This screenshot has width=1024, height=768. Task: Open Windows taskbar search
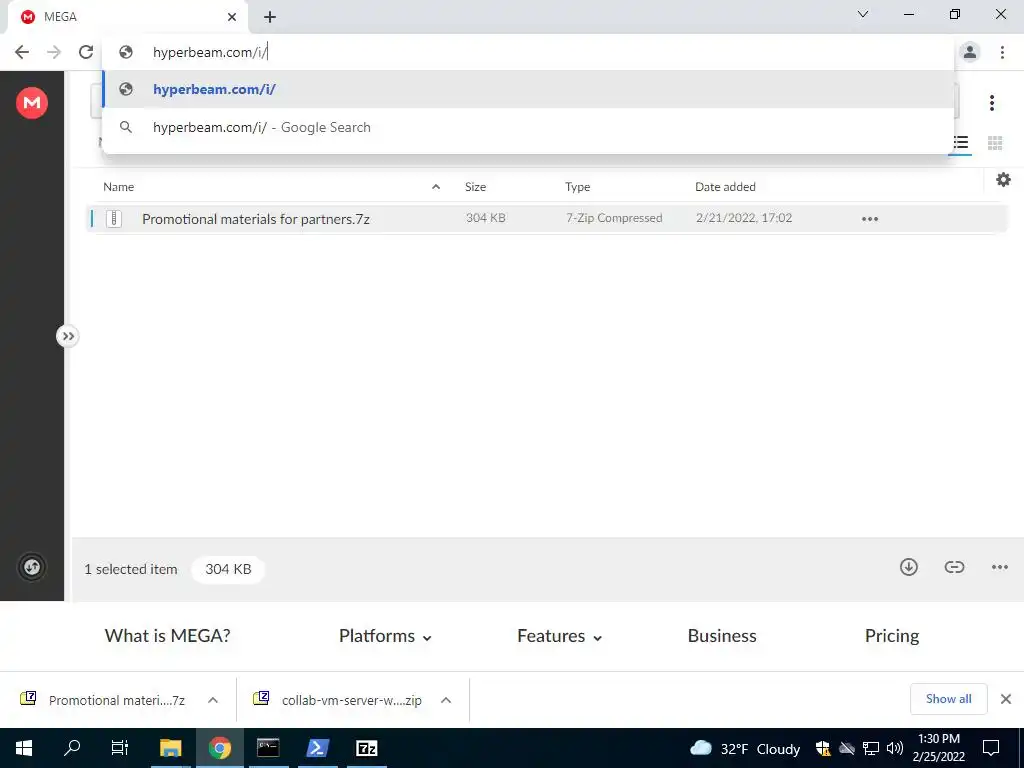[x=72, y=748]
